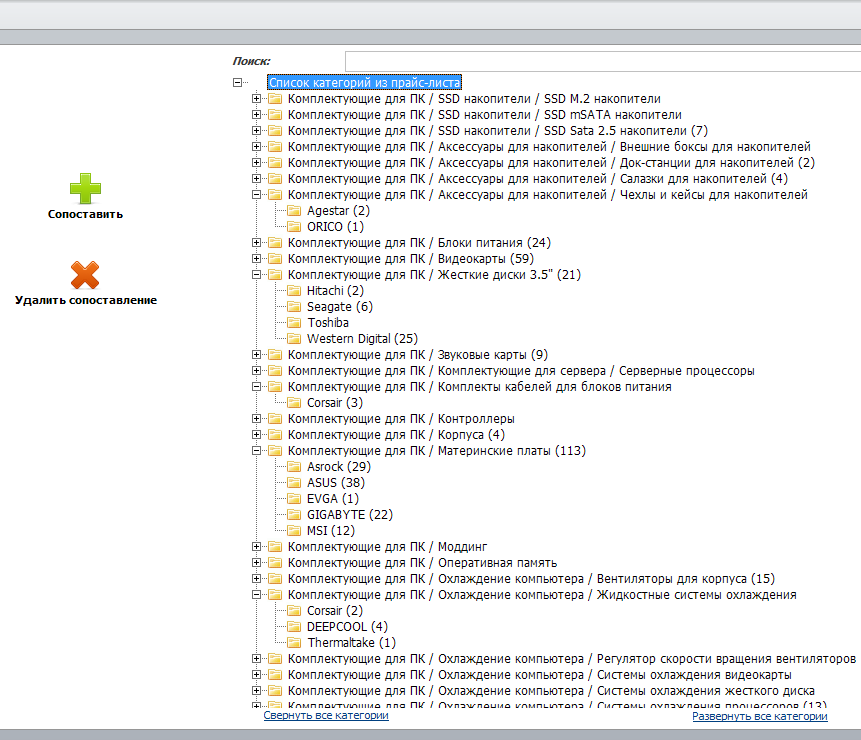Viewport: 861px width, 740px height.
Task: Click the Свернуть все категории link
Action: (326, 715)
